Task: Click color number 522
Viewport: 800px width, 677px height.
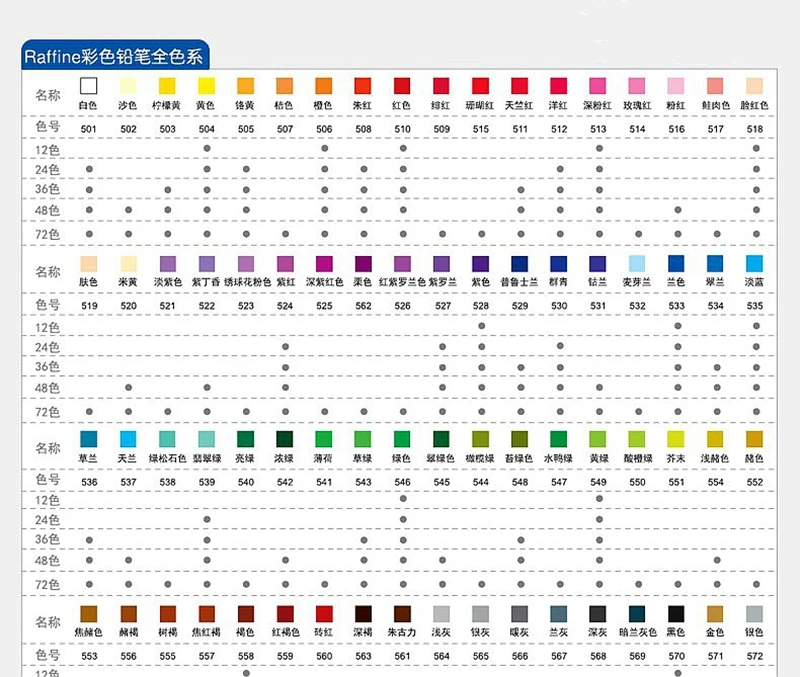Action: click(x=207, y=306)
